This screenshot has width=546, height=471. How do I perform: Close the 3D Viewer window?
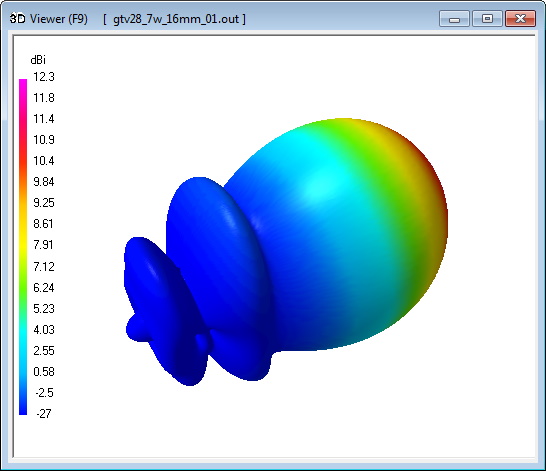[x=520, y=18]
